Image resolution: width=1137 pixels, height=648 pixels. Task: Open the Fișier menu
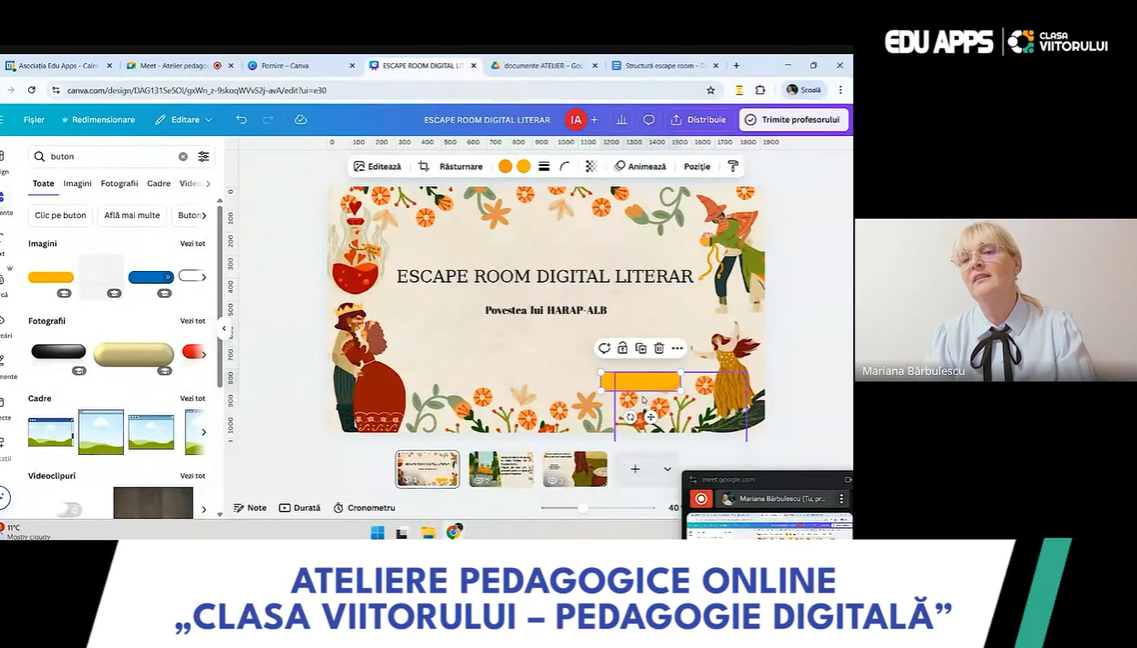tap(34, 120)
